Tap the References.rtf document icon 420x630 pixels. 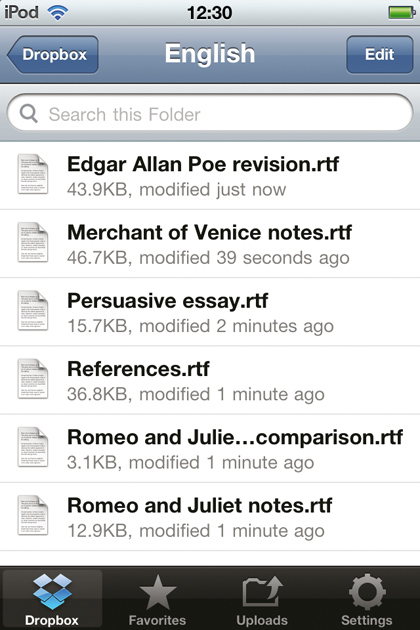pos(33,379)
